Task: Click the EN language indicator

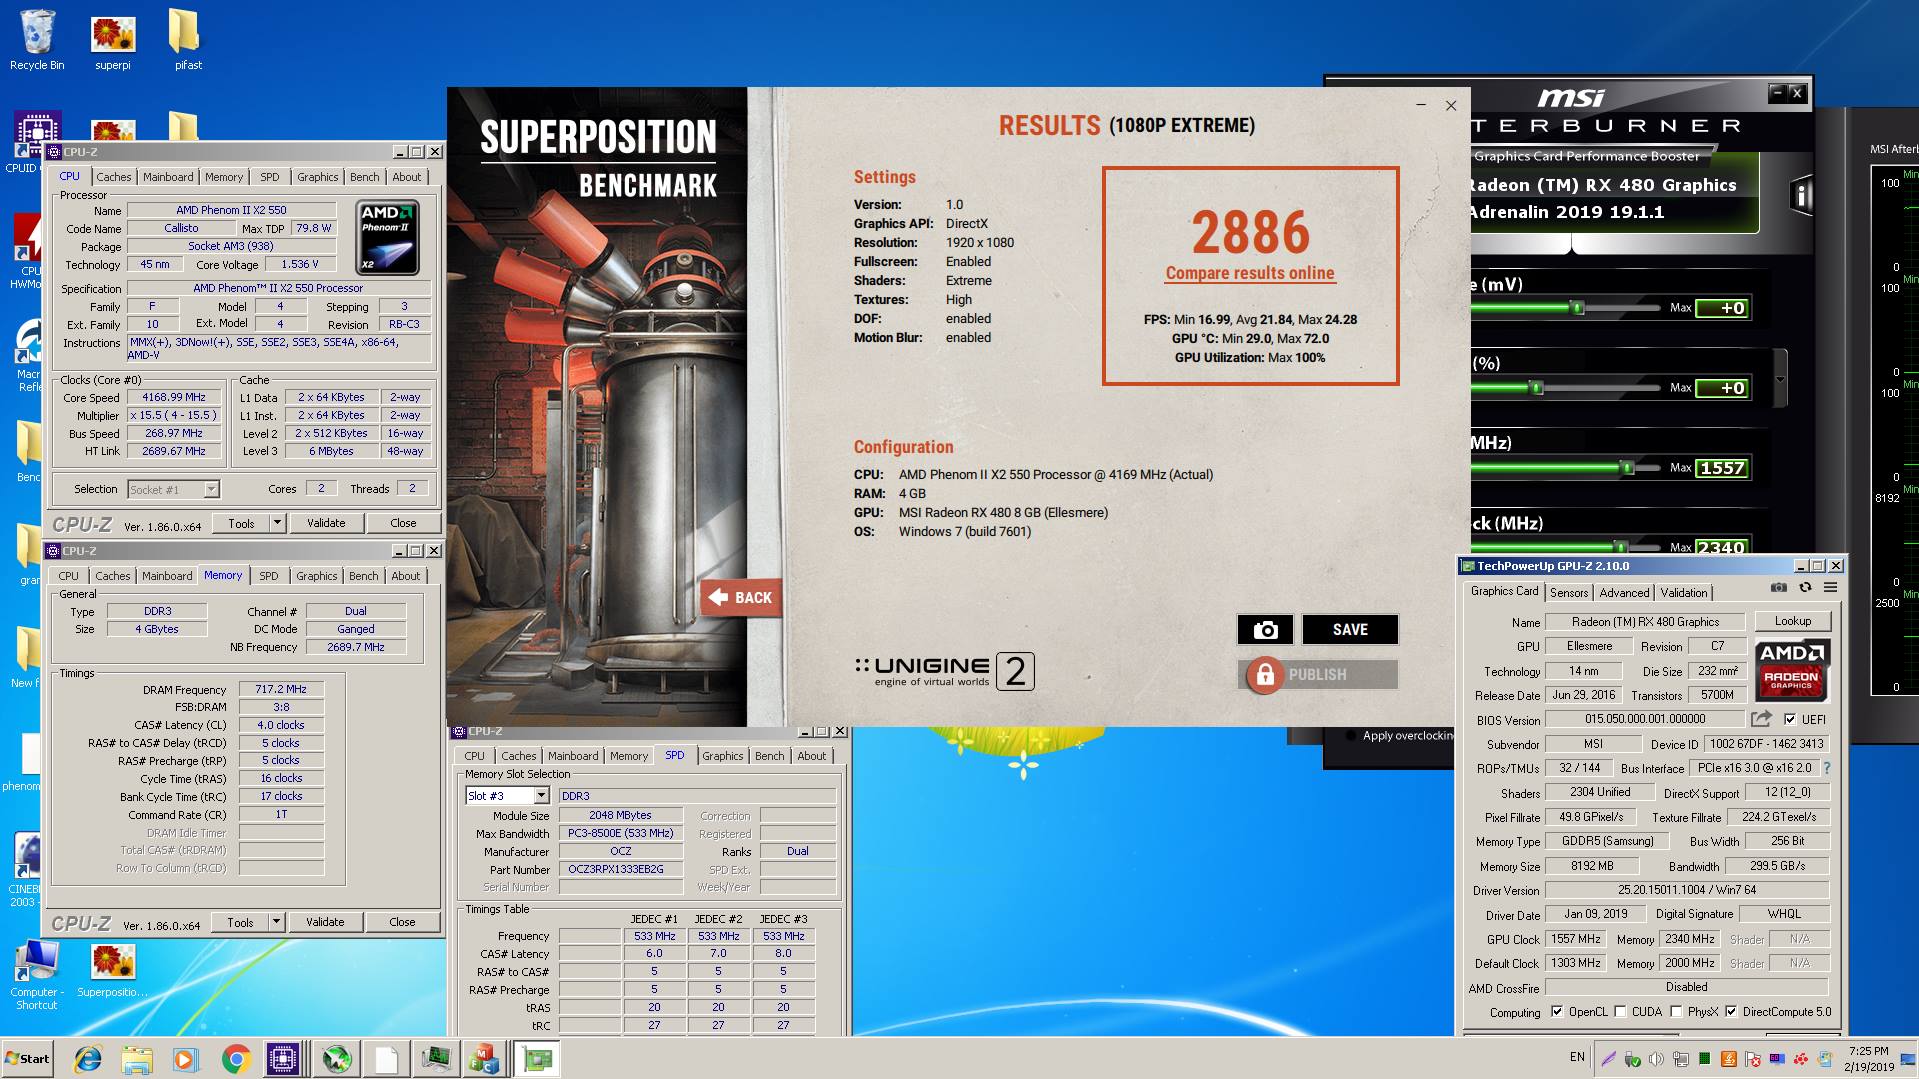Action: click(x=1577, y=1057)
